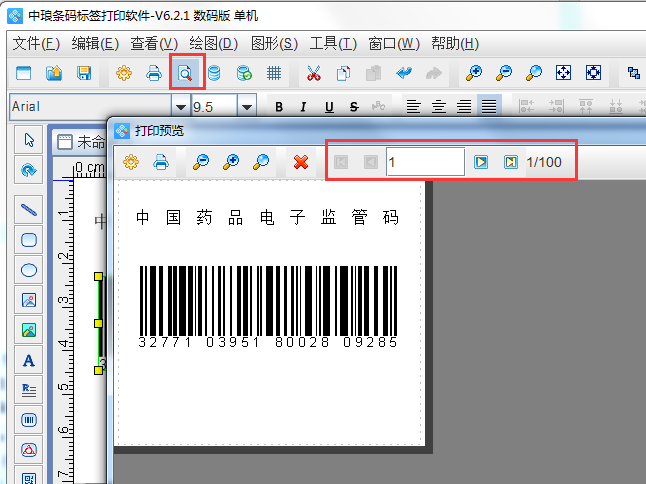The height and width of the screenshot is (484, 646).
Task: Click the printer icon in main toolbar
Action: pyautogui.click(x=154, y=73)
